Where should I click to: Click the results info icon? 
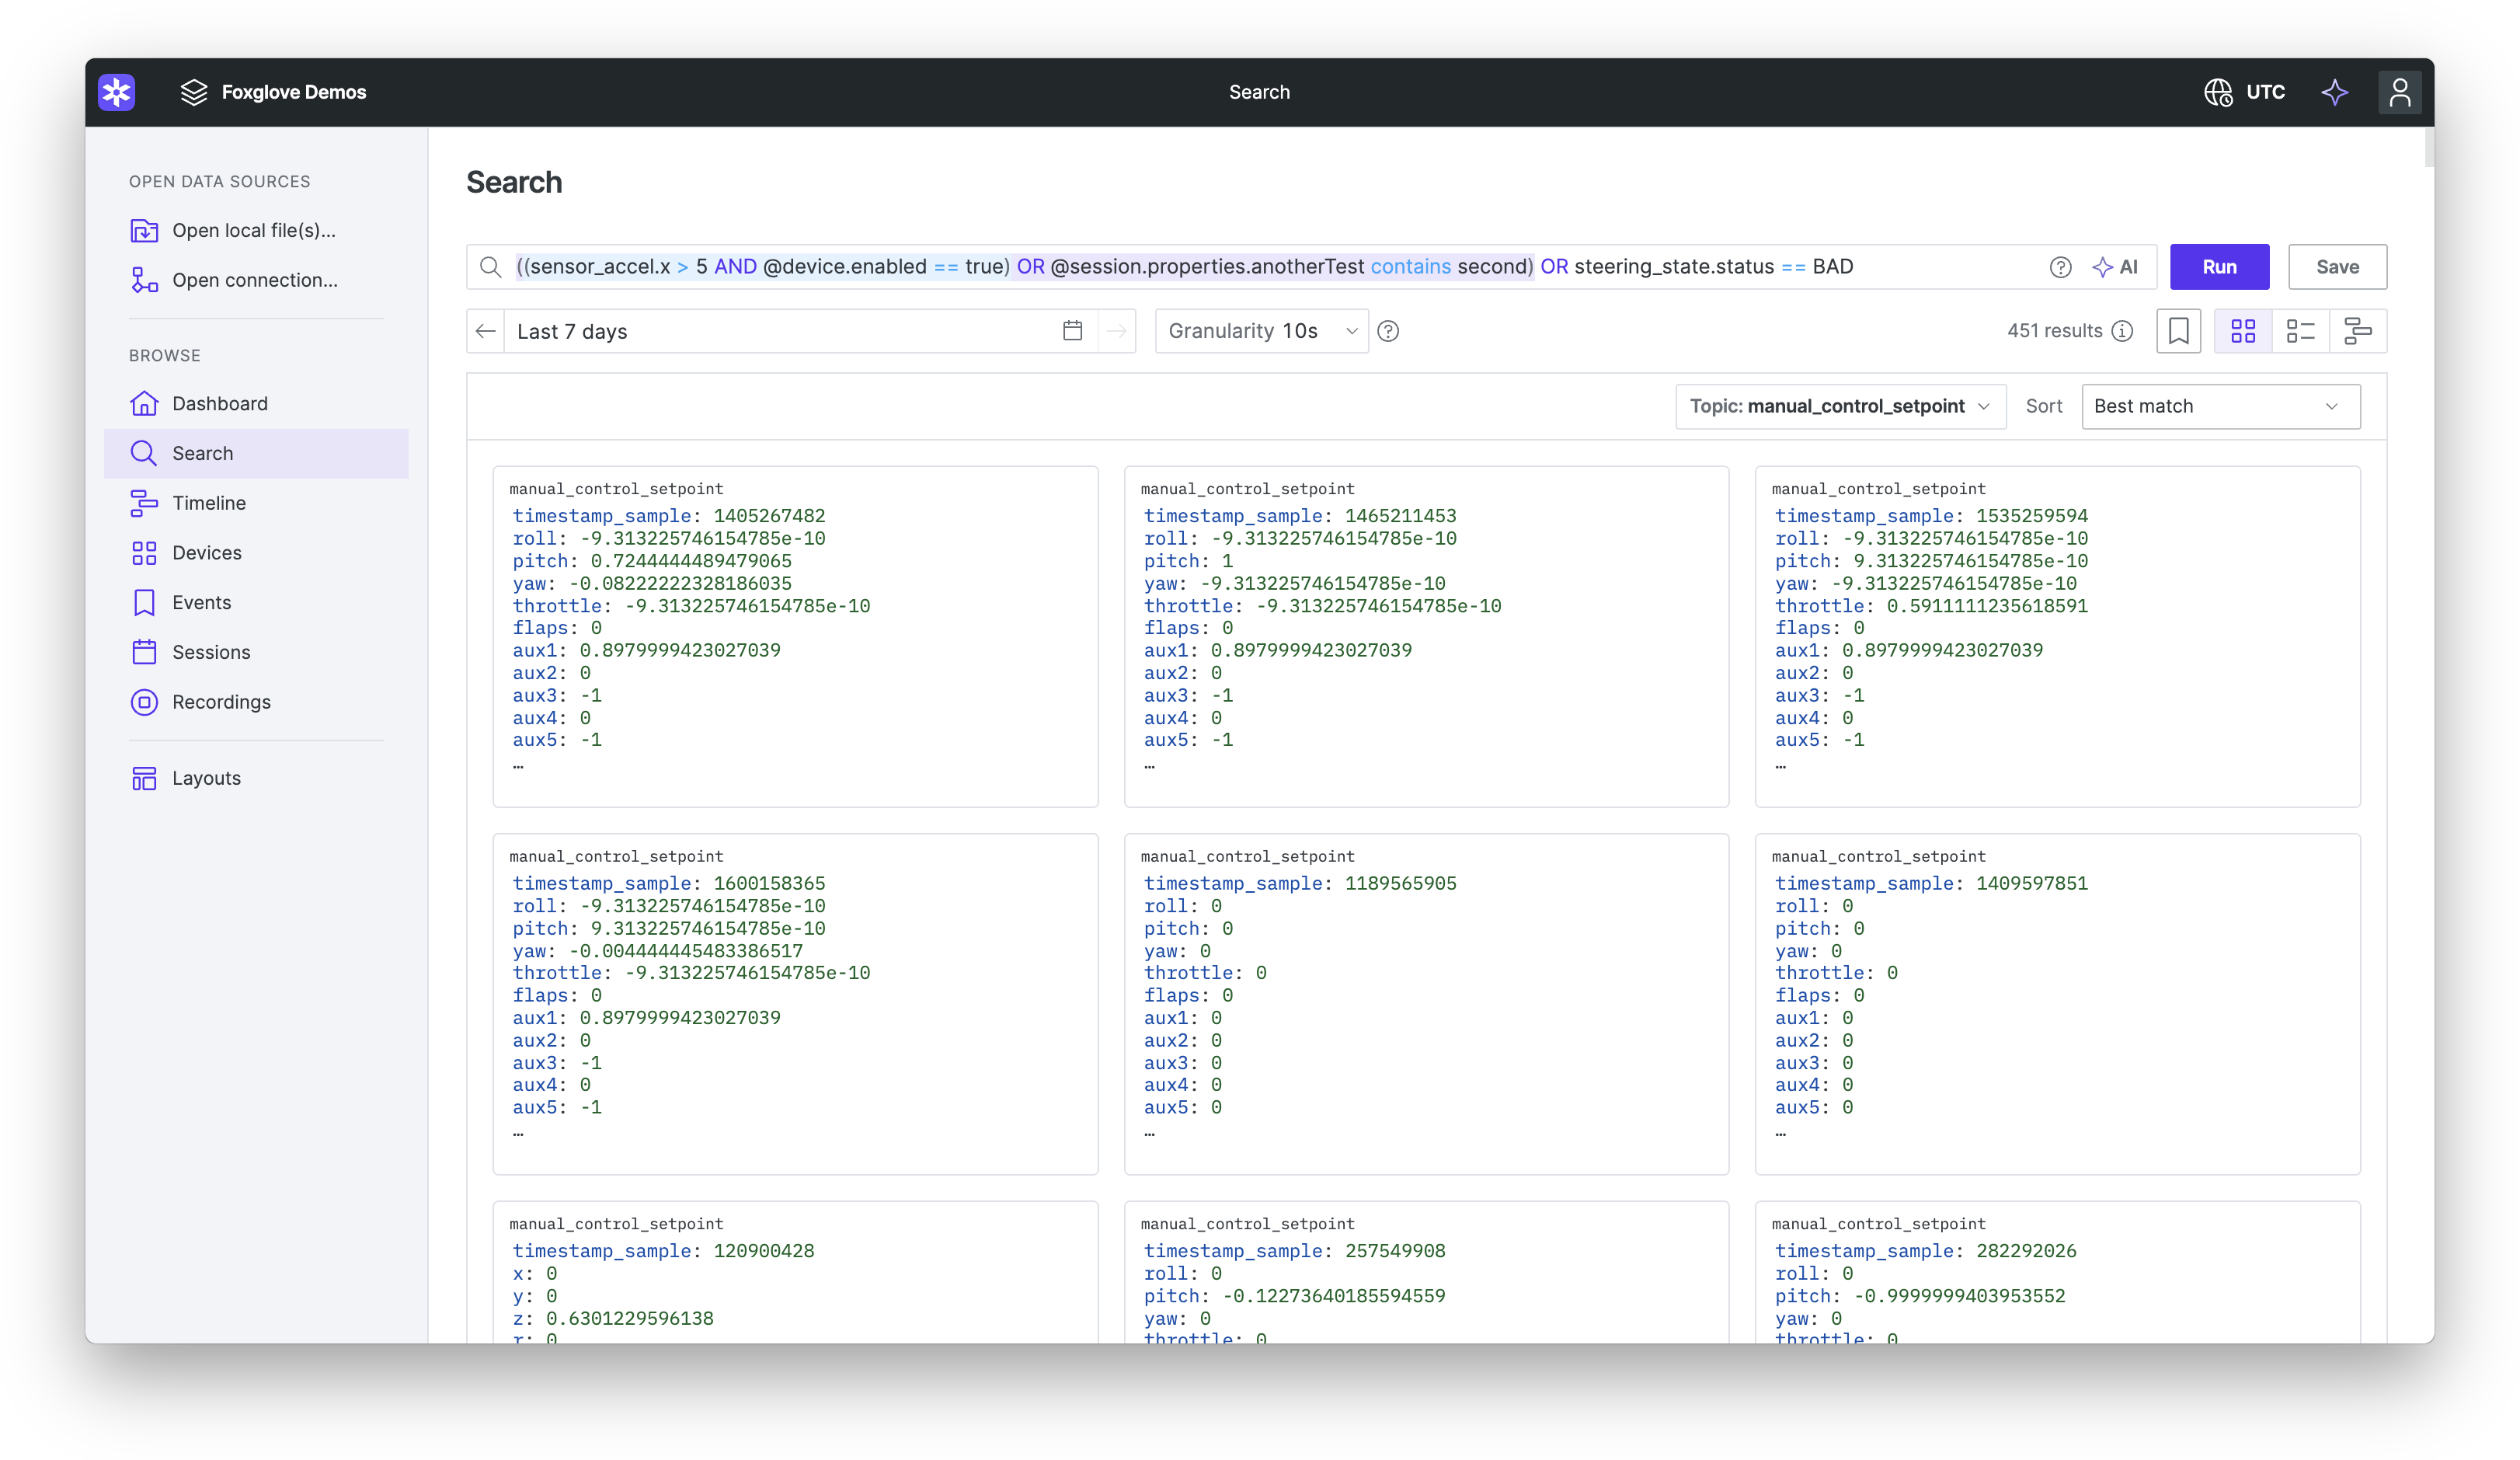[x=2122, y=331]
